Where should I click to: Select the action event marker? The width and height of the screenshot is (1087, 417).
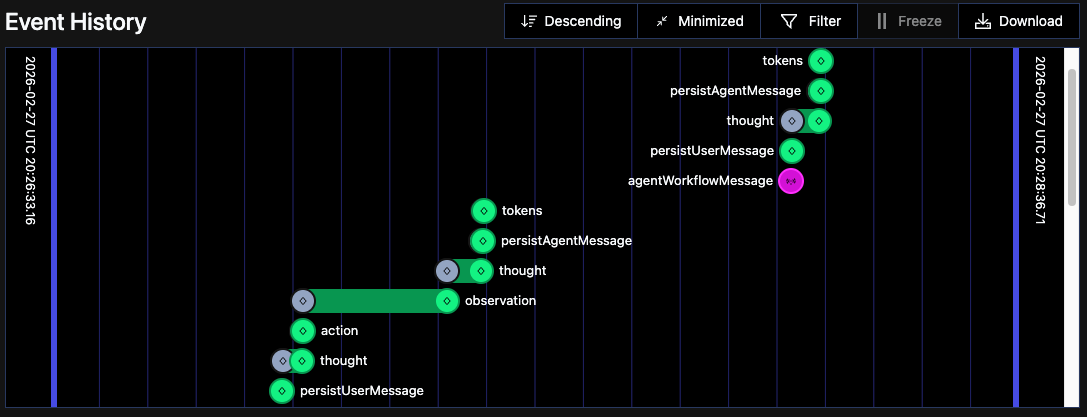pyautogui.click(x=303, y=331)
